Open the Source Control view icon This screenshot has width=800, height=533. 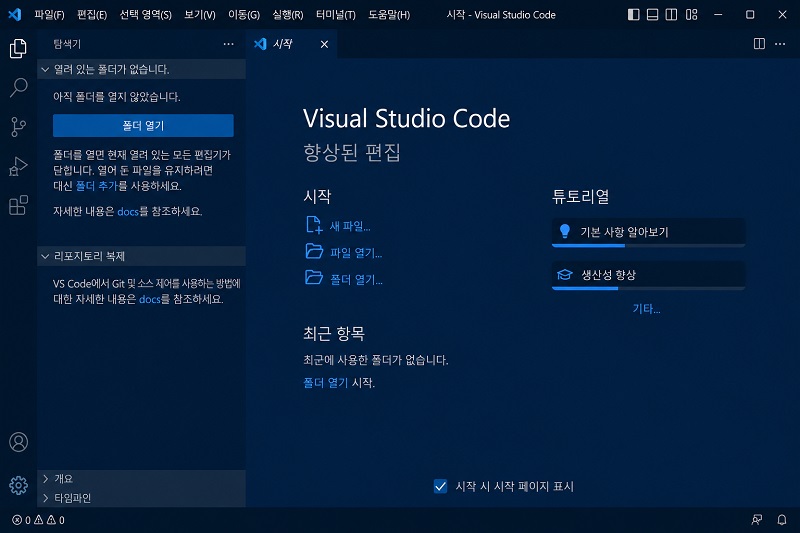18,127
